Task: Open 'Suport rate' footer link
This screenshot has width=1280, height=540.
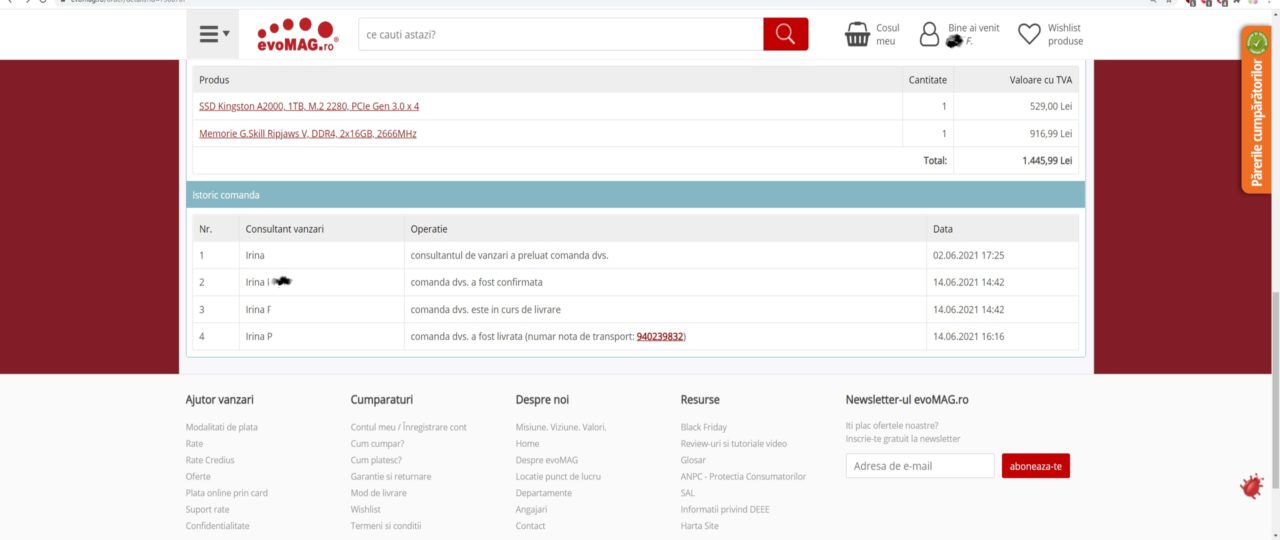Action: pyautogui.click(x=207, y=509)
